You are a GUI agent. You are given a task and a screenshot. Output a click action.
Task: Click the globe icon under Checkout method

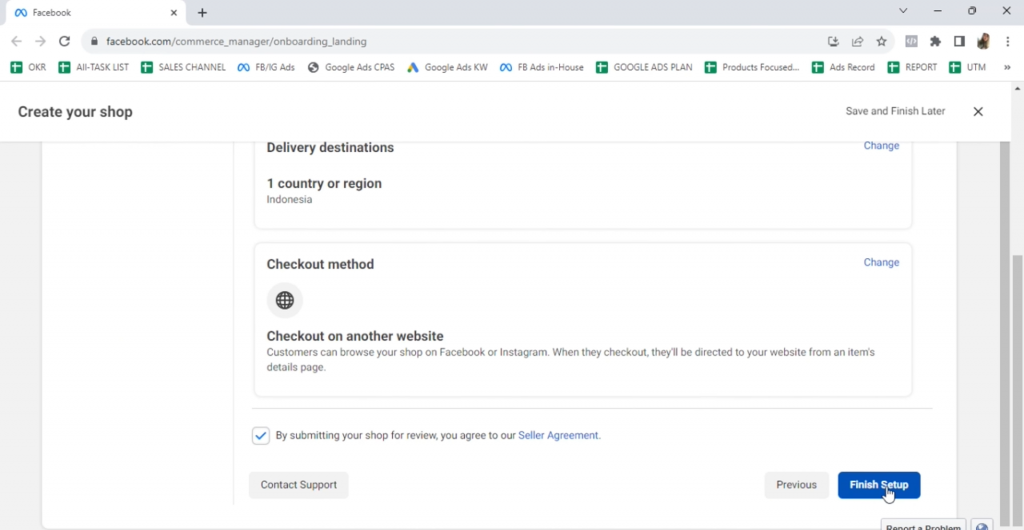tap(285, 300)
